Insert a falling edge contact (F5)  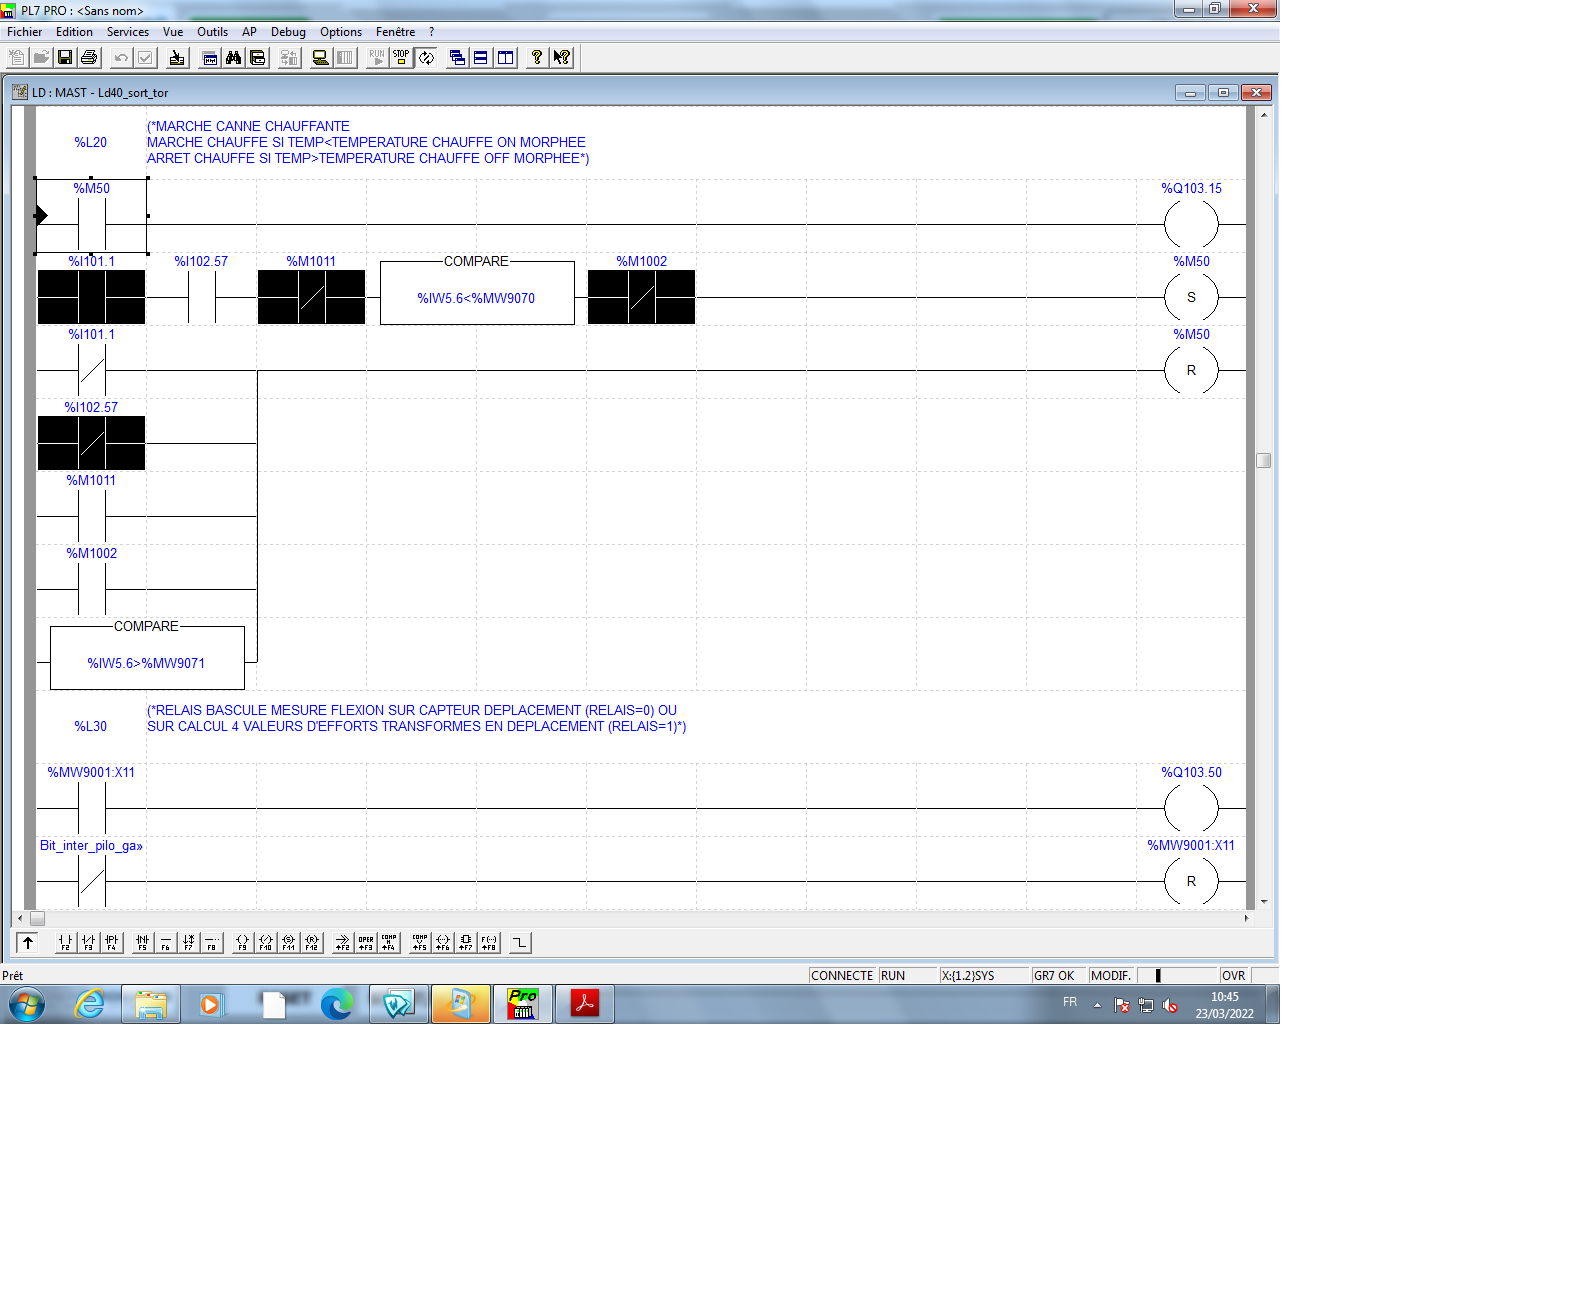pos(142,942)
